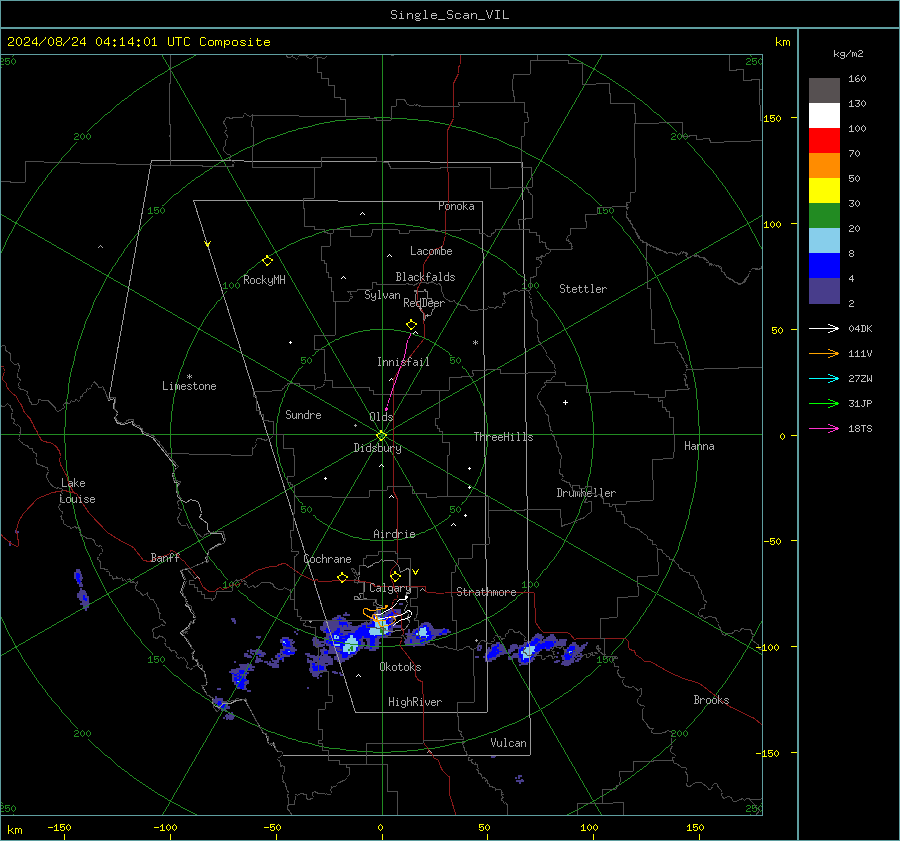
Task: Click the RockyMH label
Action: pyautogui.click(x=264, y=280)
